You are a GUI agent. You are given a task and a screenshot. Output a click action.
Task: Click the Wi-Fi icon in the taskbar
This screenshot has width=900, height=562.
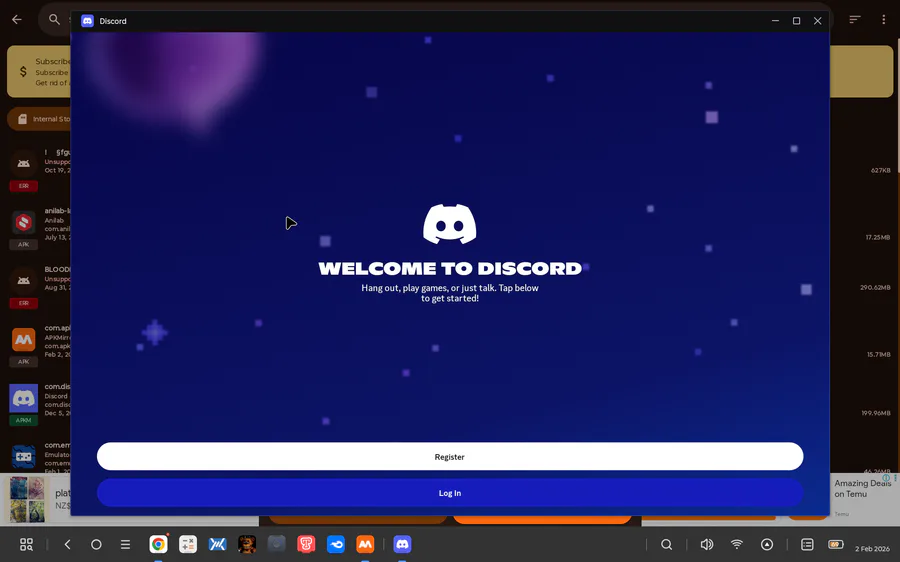(x=736, y=544)
